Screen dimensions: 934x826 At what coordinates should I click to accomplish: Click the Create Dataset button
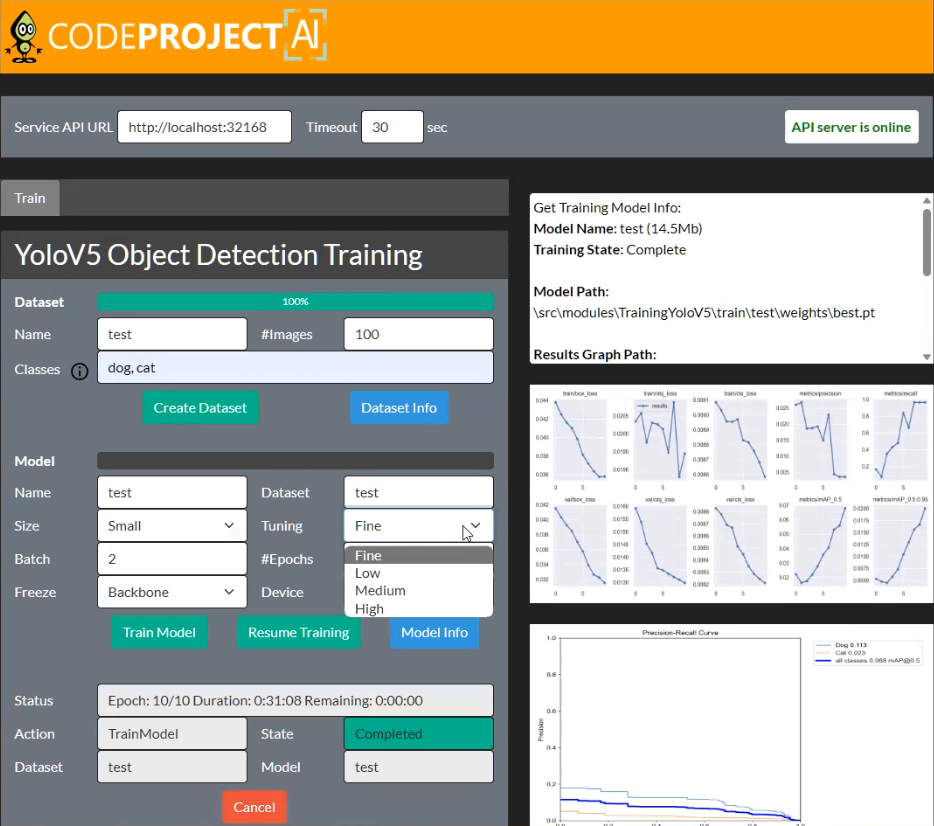200,408
